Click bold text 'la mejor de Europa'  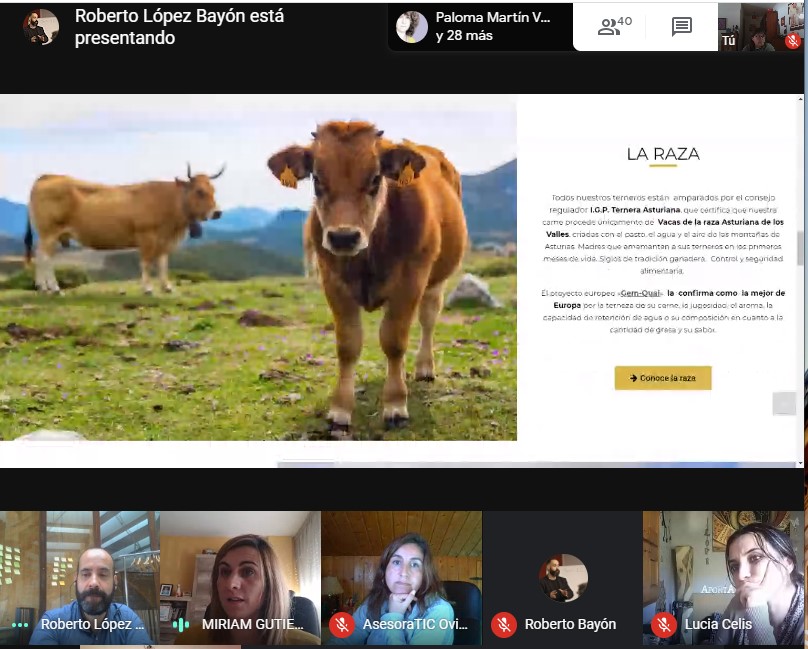[x=669, y=299]
